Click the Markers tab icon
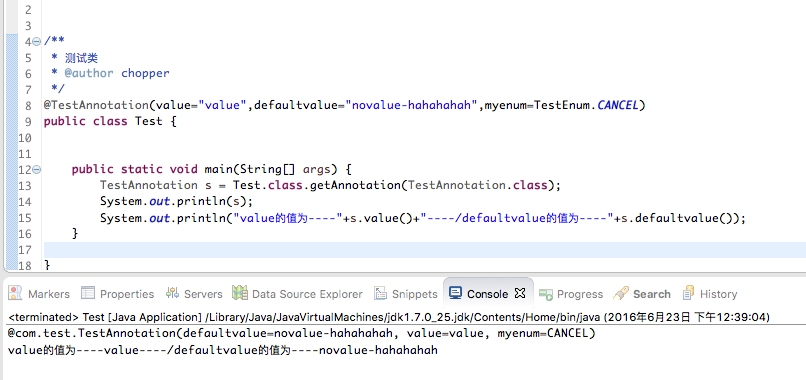Image resolution: width=806 pixels, height=380 pixels. (x=15, y=294)
